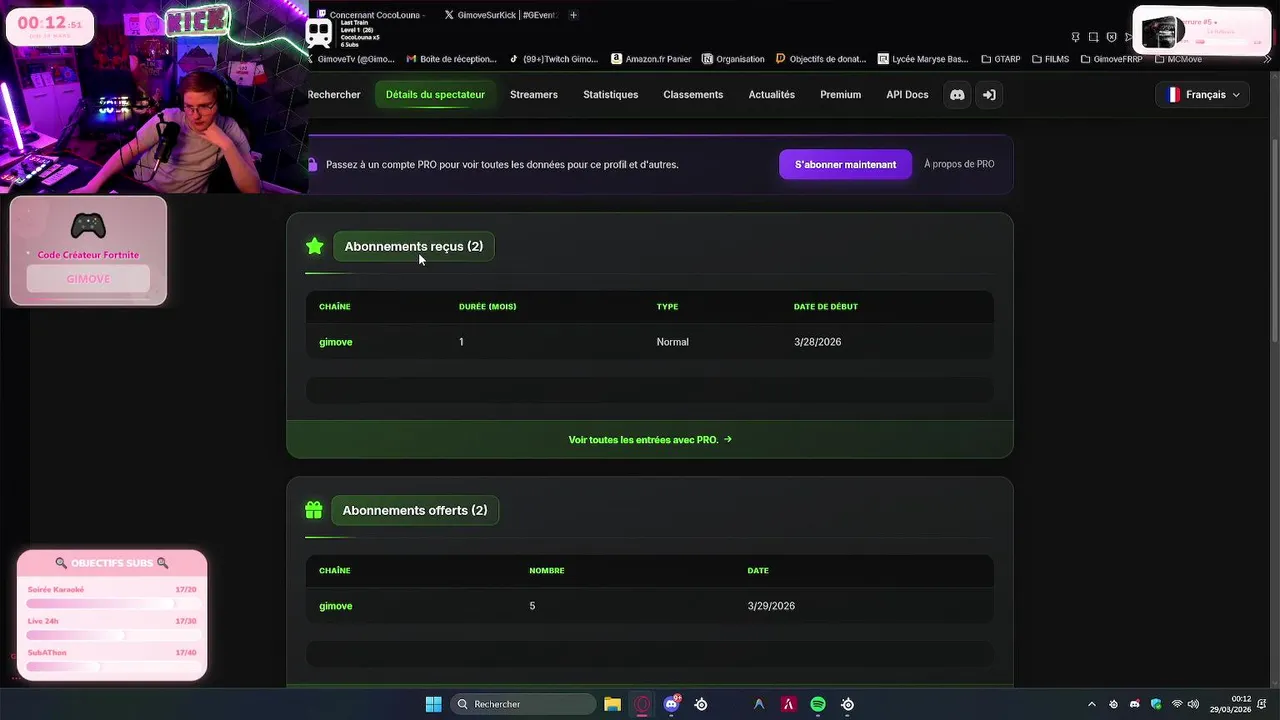Open Boîte de réception Gmail bookmark
The height and width of the screenshot is (720, 1280).
(451, 59)
